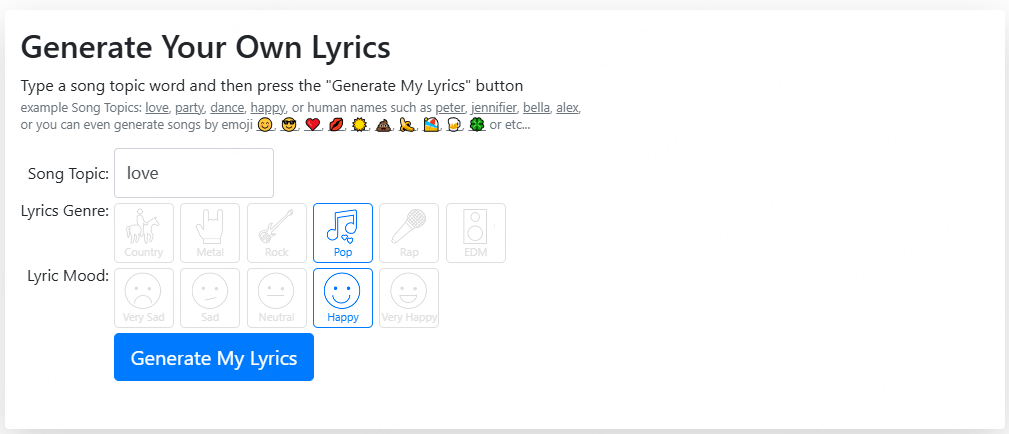Image resolution: width=1009 pixels, height=434 pixels.
Task: Choose the Rap genre microphone icon
Action: point(409,233)
